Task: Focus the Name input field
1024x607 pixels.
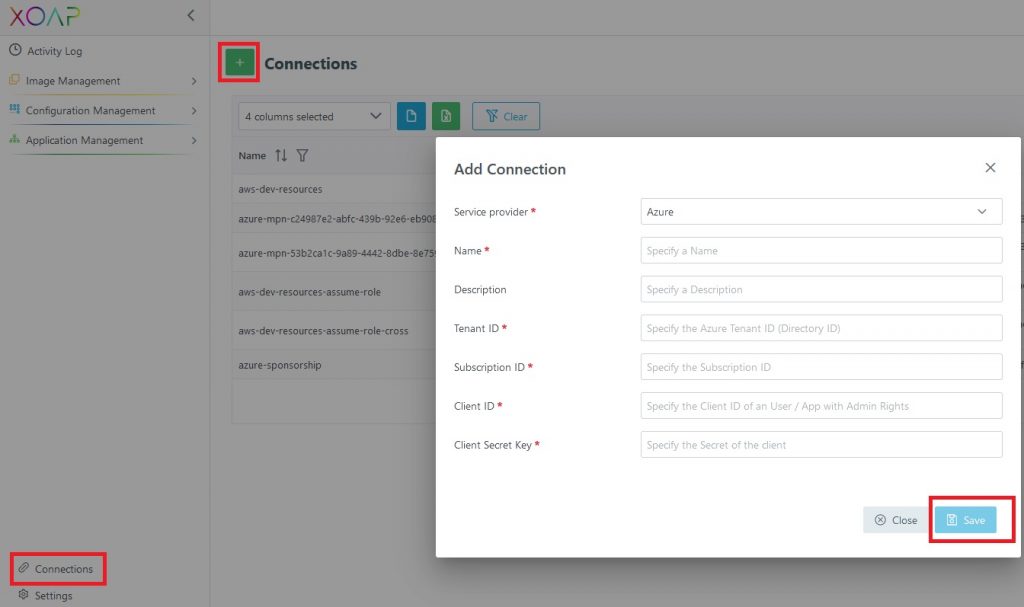Action: [x=821, y=250]
